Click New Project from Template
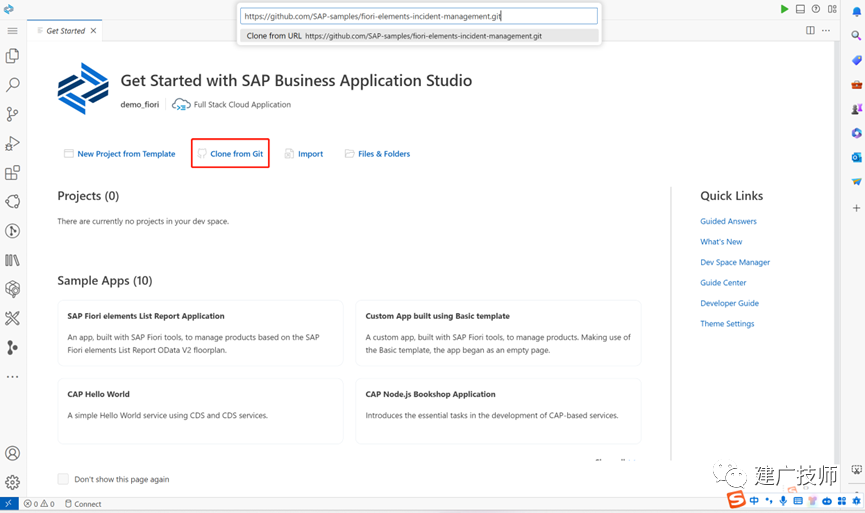The height and width of the screenshot is (513, 865). click(120, 154)
